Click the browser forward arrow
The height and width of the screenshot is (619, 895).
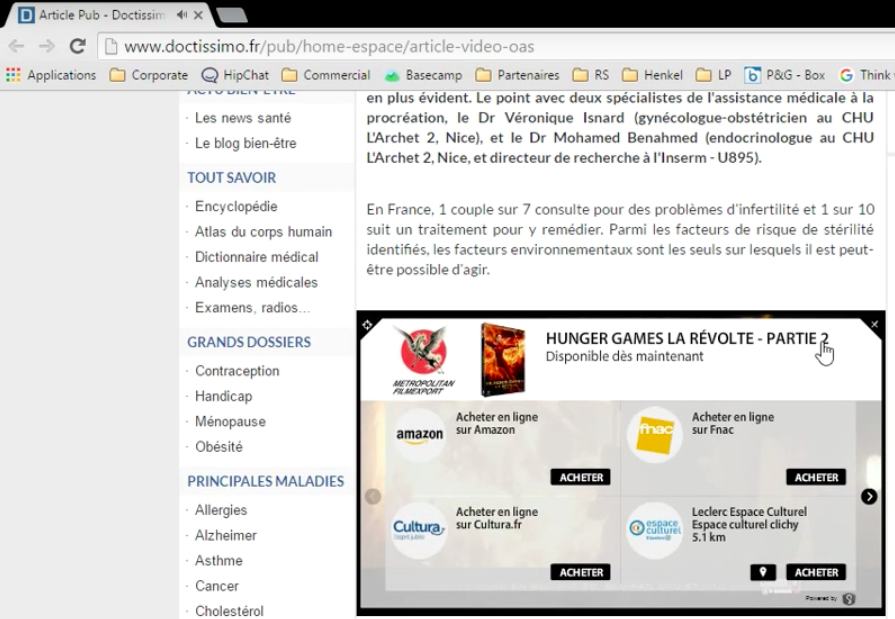click(x=47, y=46)
